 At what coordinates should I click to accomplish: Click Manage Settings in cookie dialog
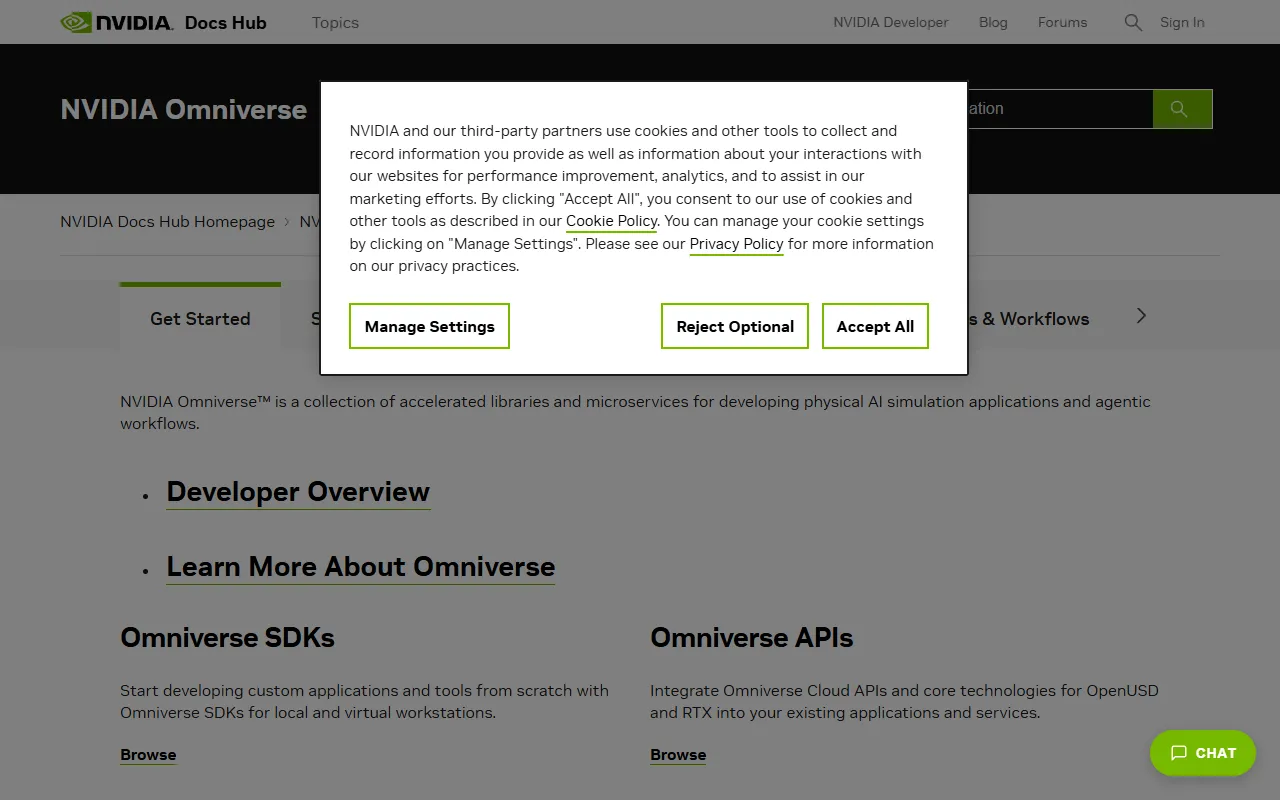point(429,326)
